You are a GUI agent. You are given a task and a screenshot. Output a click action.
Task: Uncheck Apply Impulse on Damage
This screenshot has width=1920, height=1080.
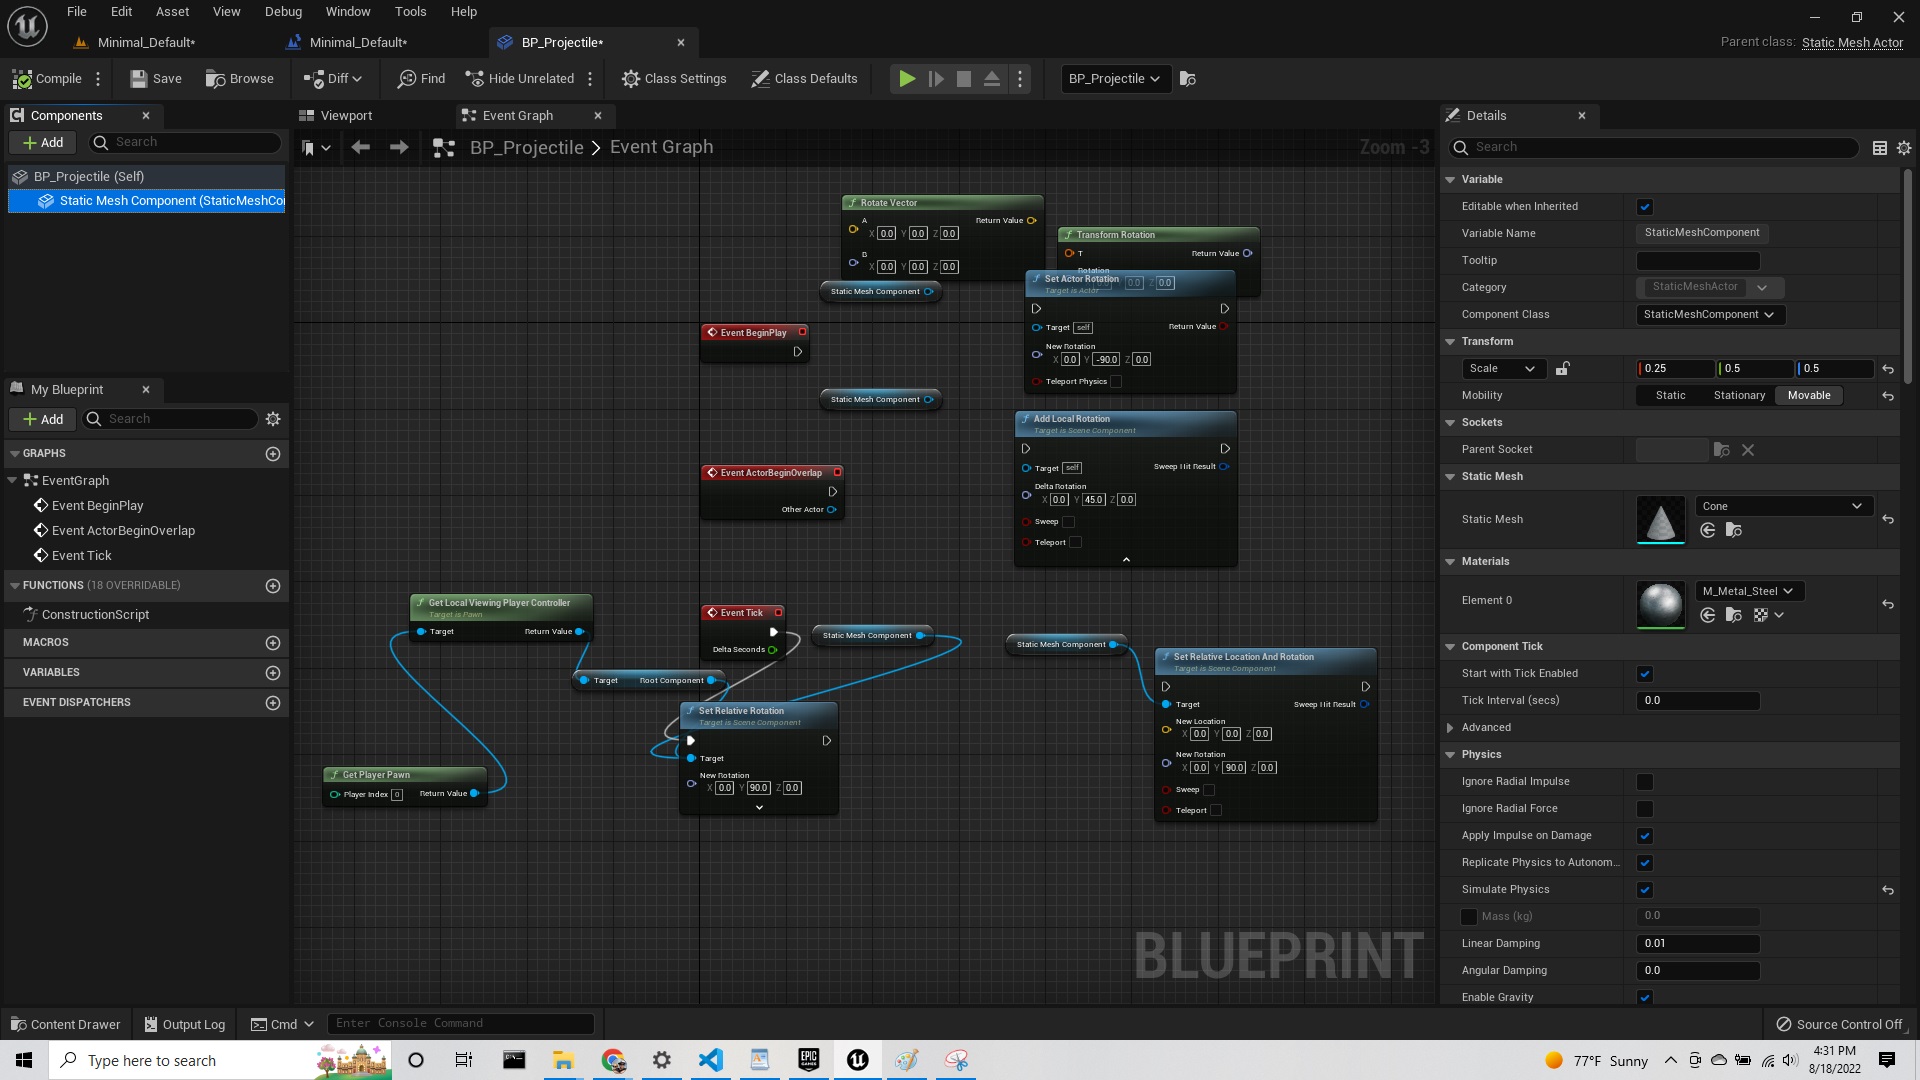coord(1645,836)
